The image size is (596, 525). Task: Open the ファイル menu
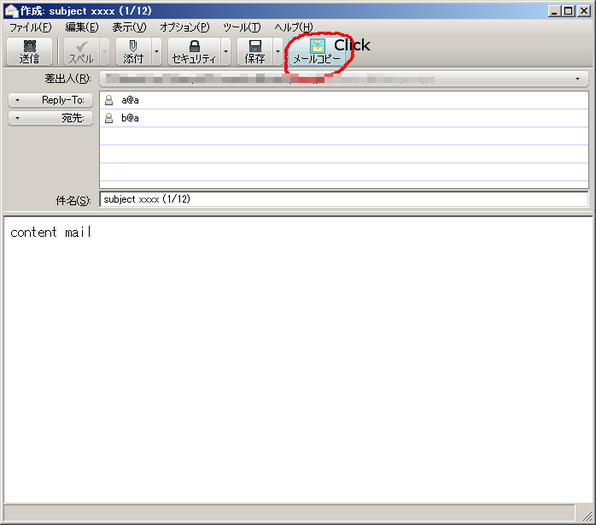tap(30, 27)
